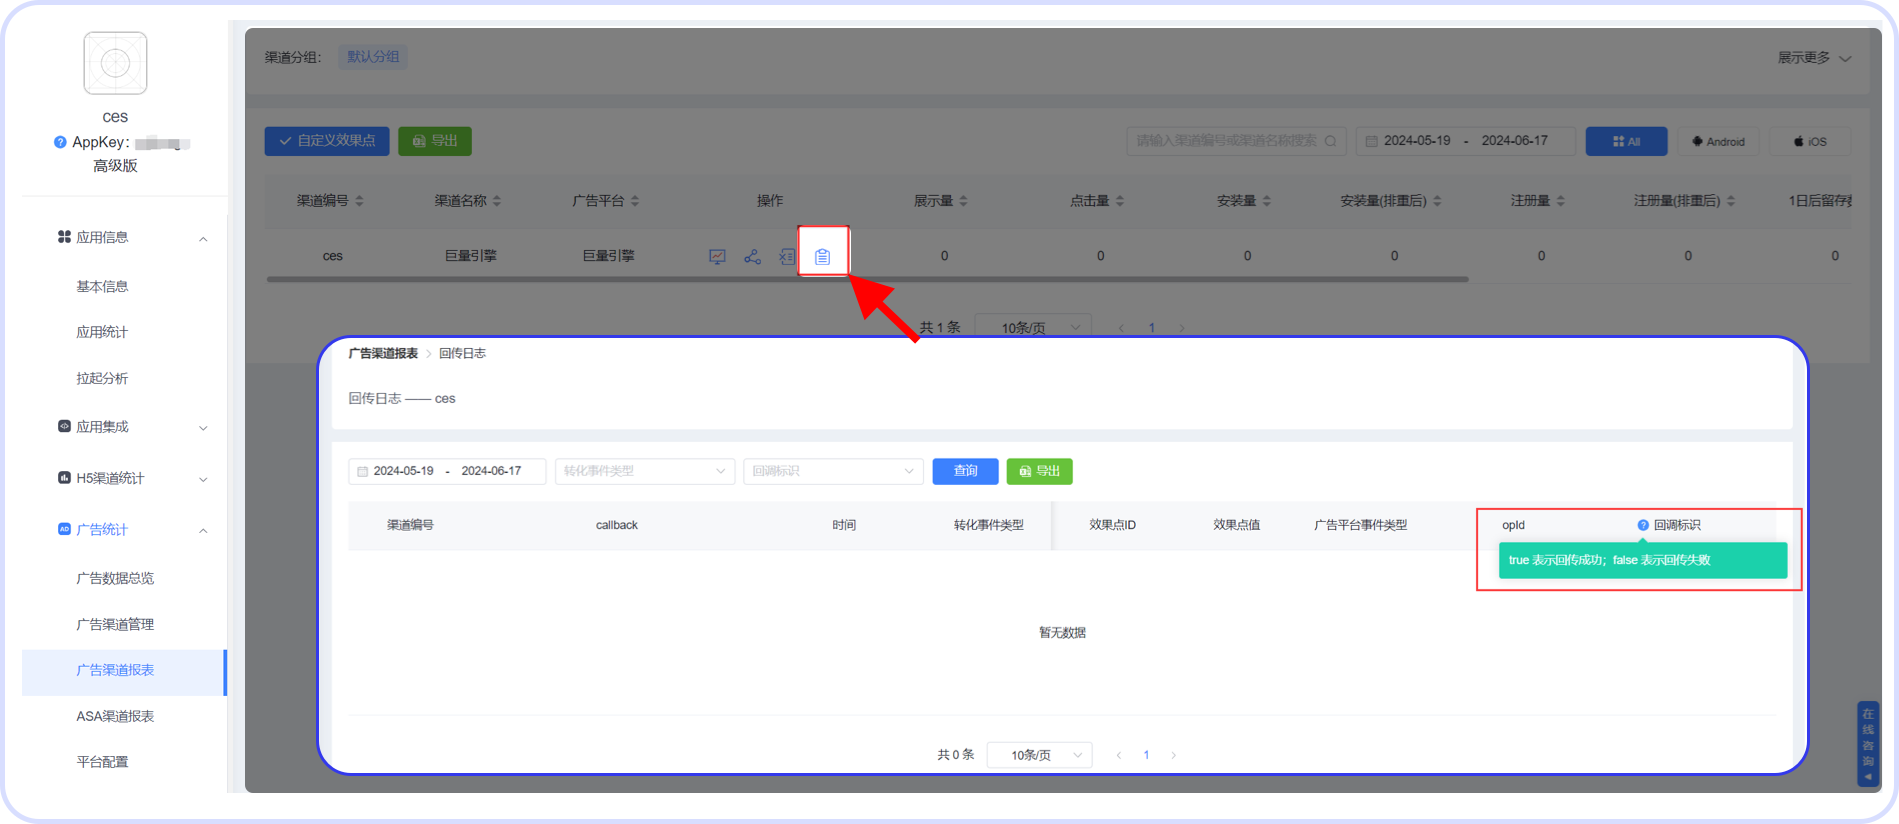Sort by 渠道编号 using its sort icon

point(359,201)
